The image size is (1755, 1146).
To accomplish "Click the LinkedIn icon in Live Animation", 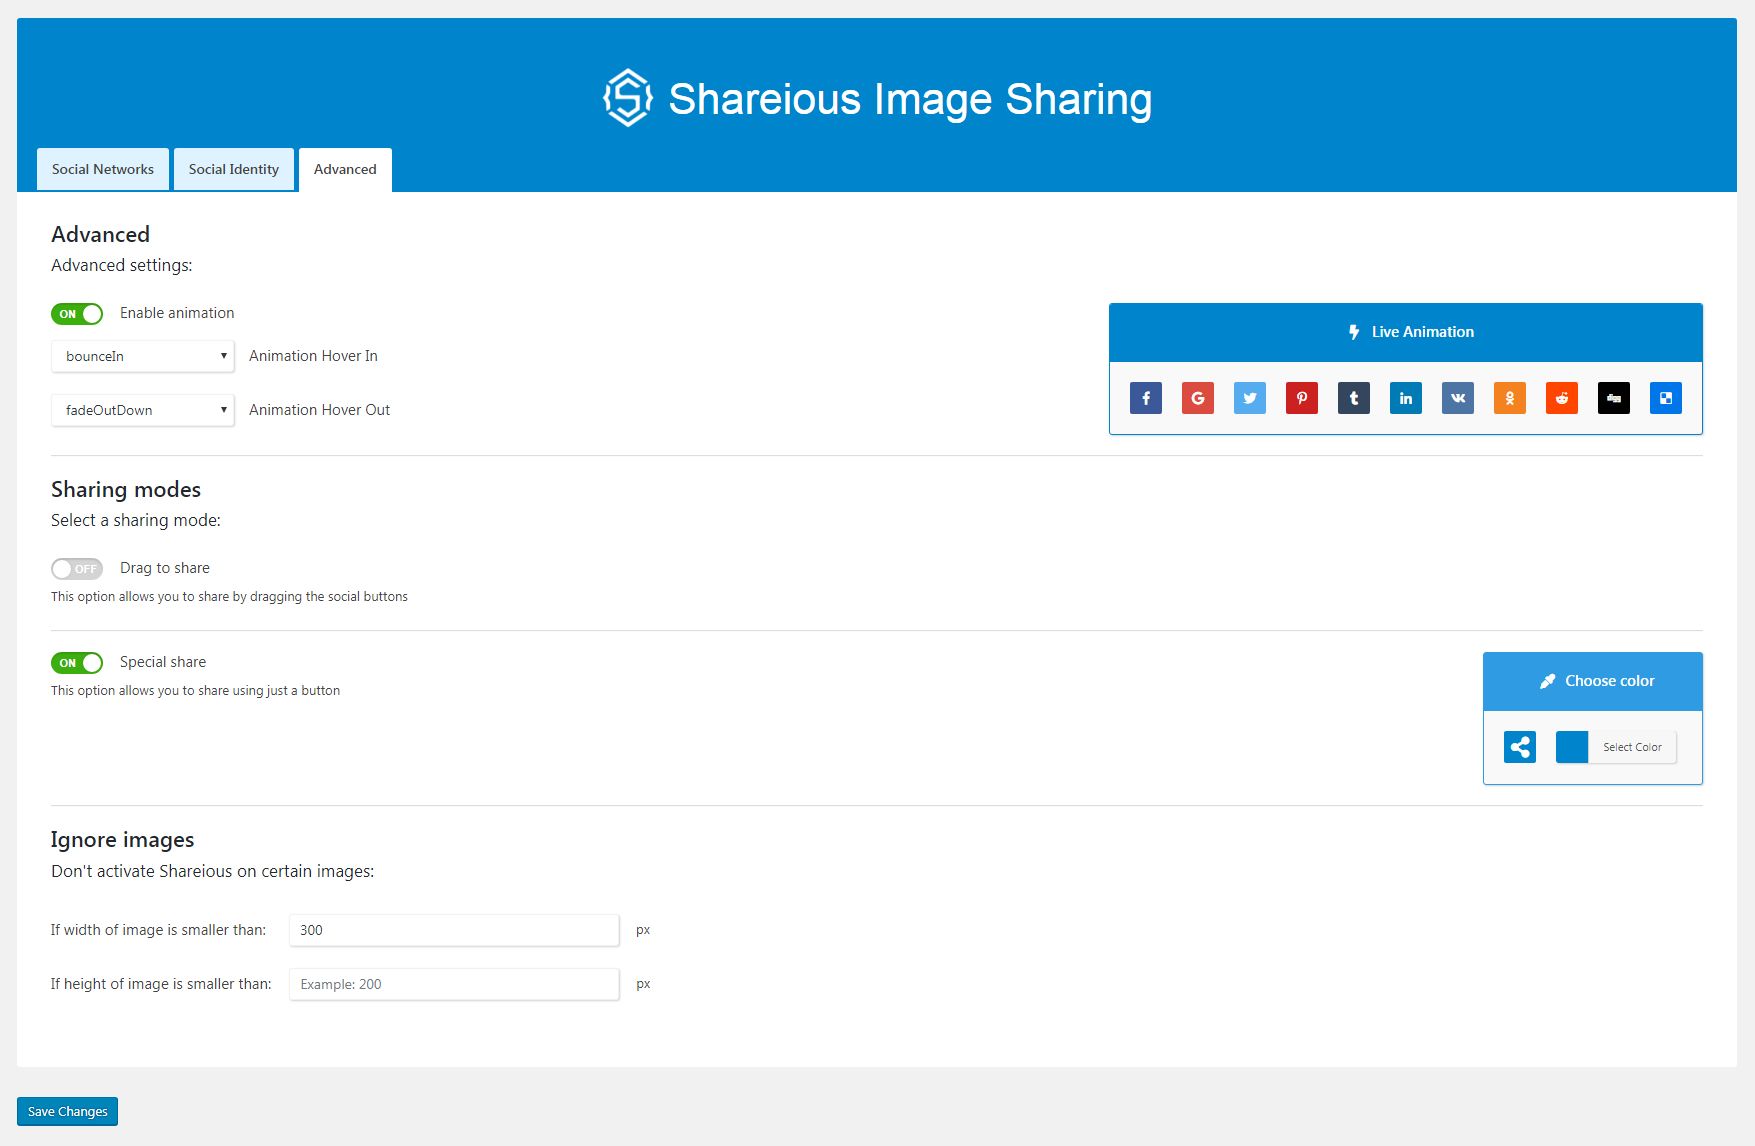I will click(1406, 398).
